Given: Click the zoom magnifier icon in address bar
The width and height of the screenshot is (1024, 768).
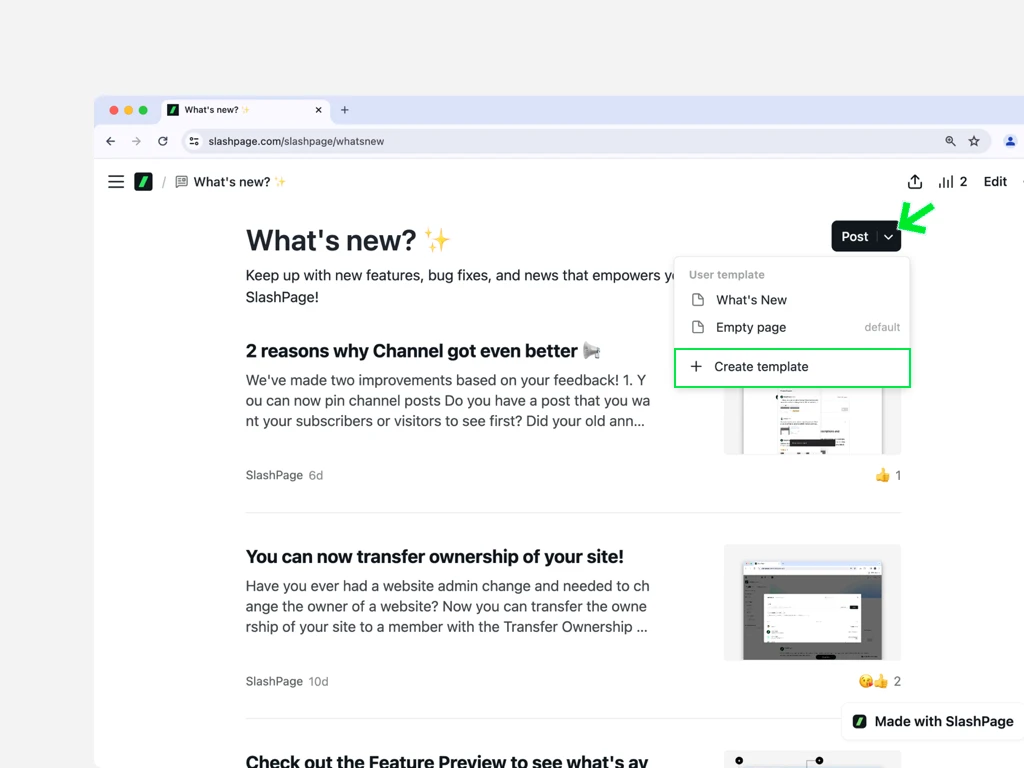Looking at the screenshot, I should pos(950,141).
